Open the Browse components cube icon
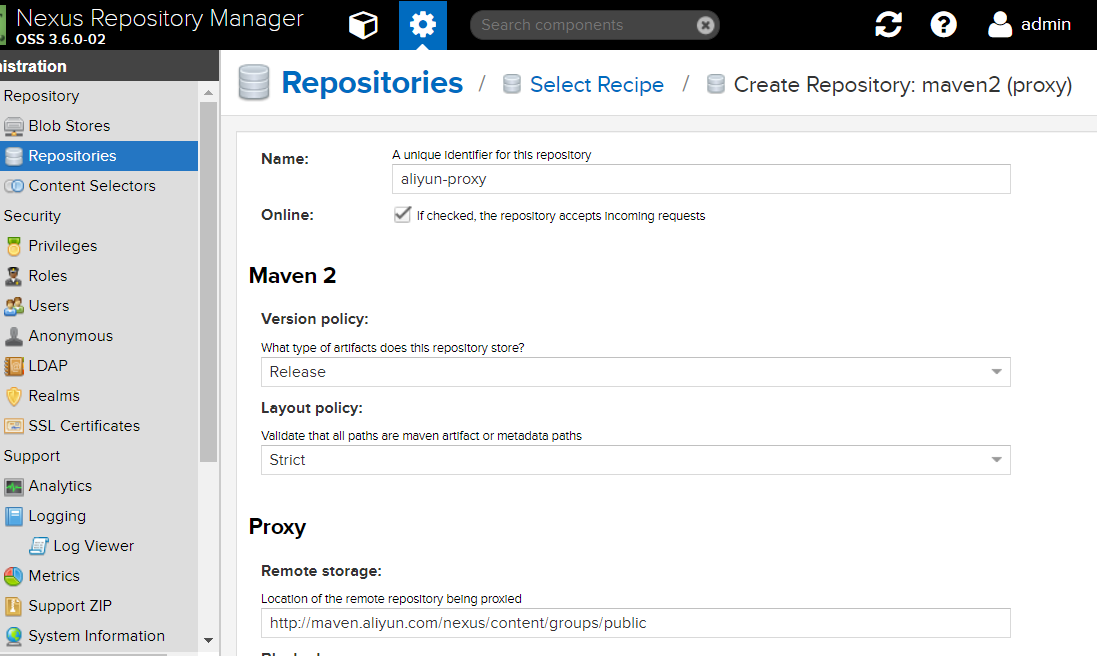The width and height of the screenshot is (1097, 656). coord(363,25)
